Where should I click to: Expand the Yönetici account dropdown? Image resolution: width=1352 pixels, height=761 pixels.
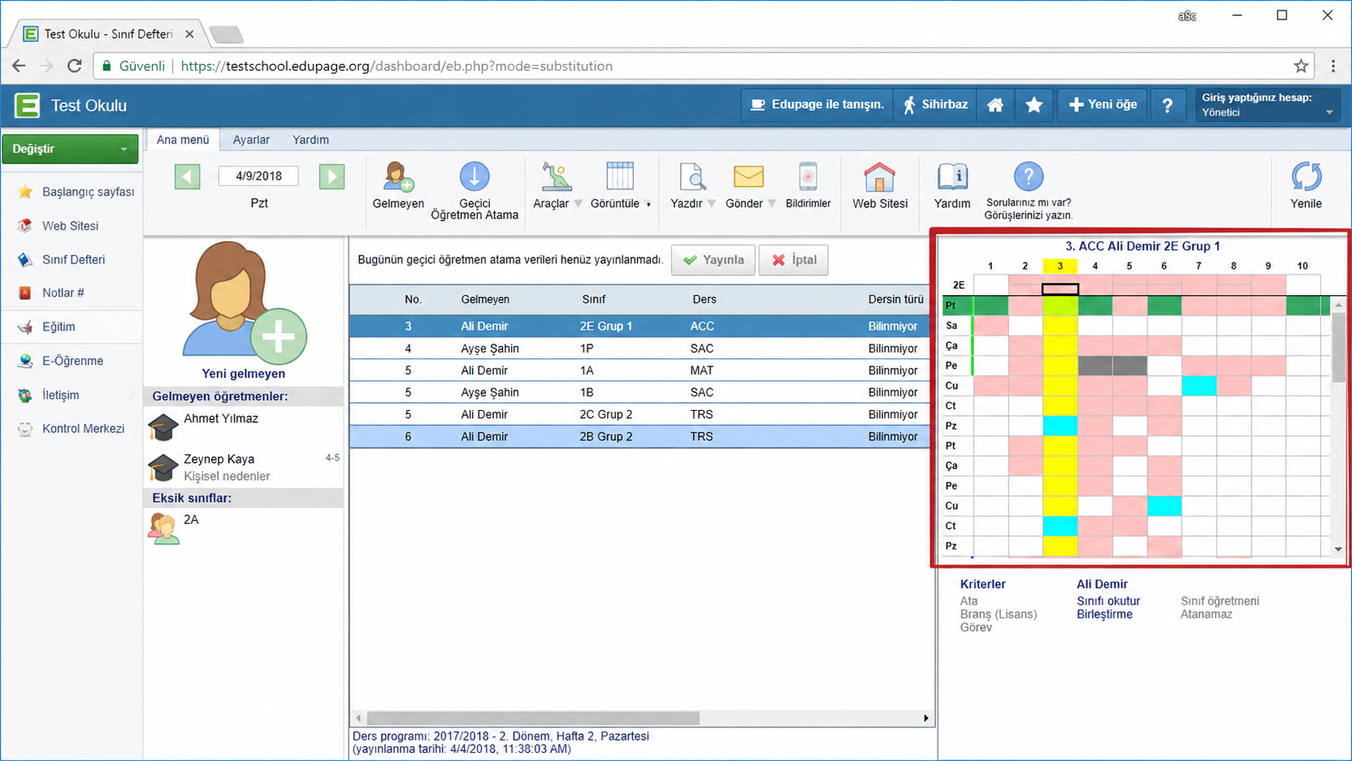point(1267,105)
